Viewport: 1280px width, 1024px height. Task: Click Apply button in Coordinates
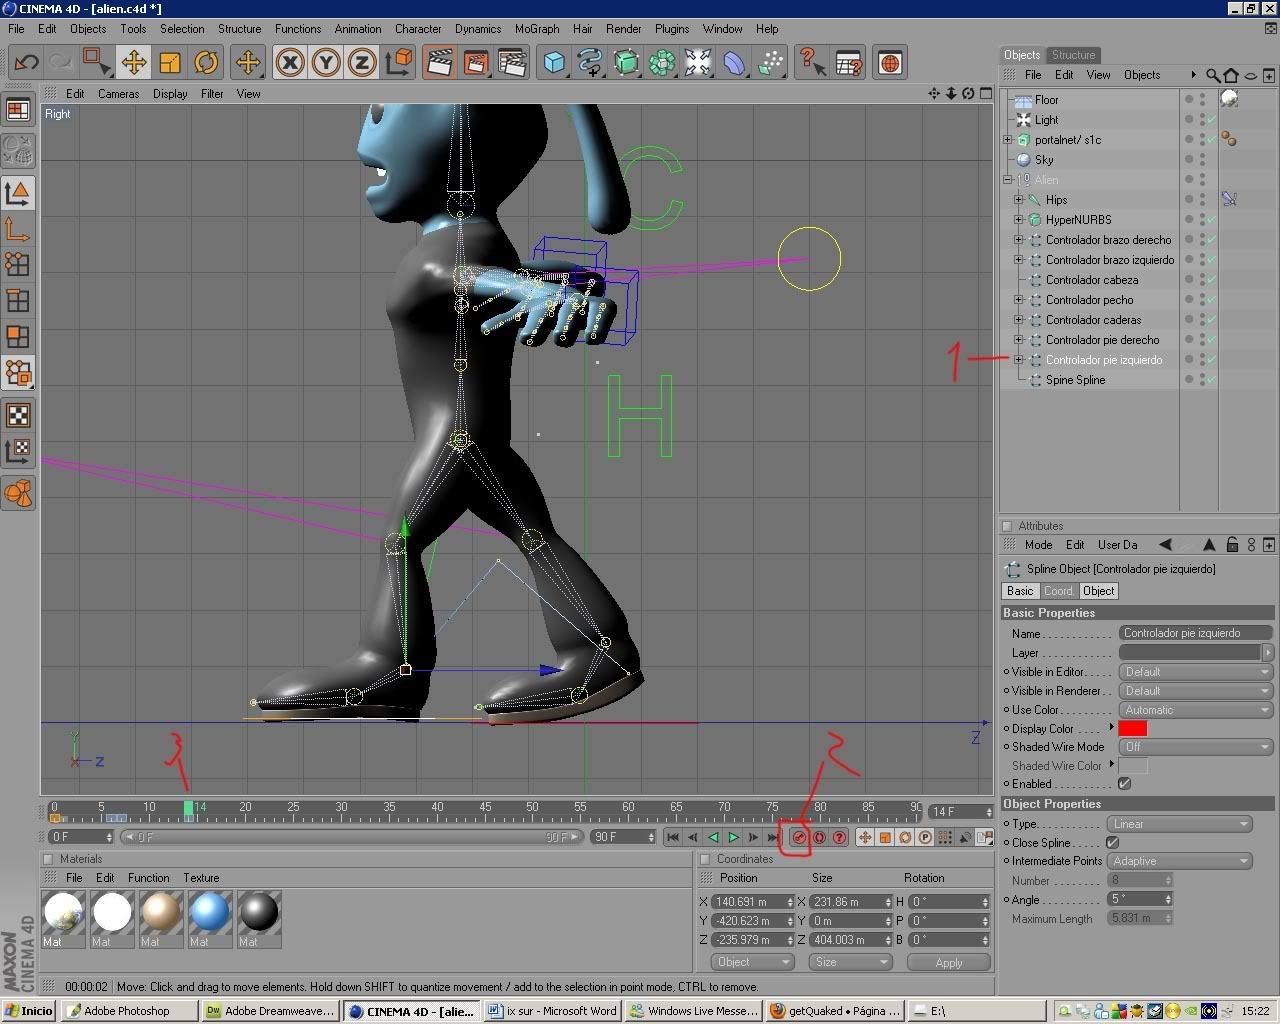[x=948, y=962]
